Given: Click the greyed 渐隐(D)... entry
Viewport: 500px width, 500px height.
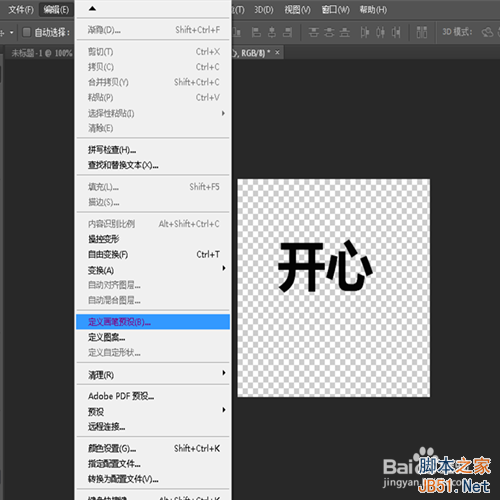Looking at the screenshot, I should point(153,30).
